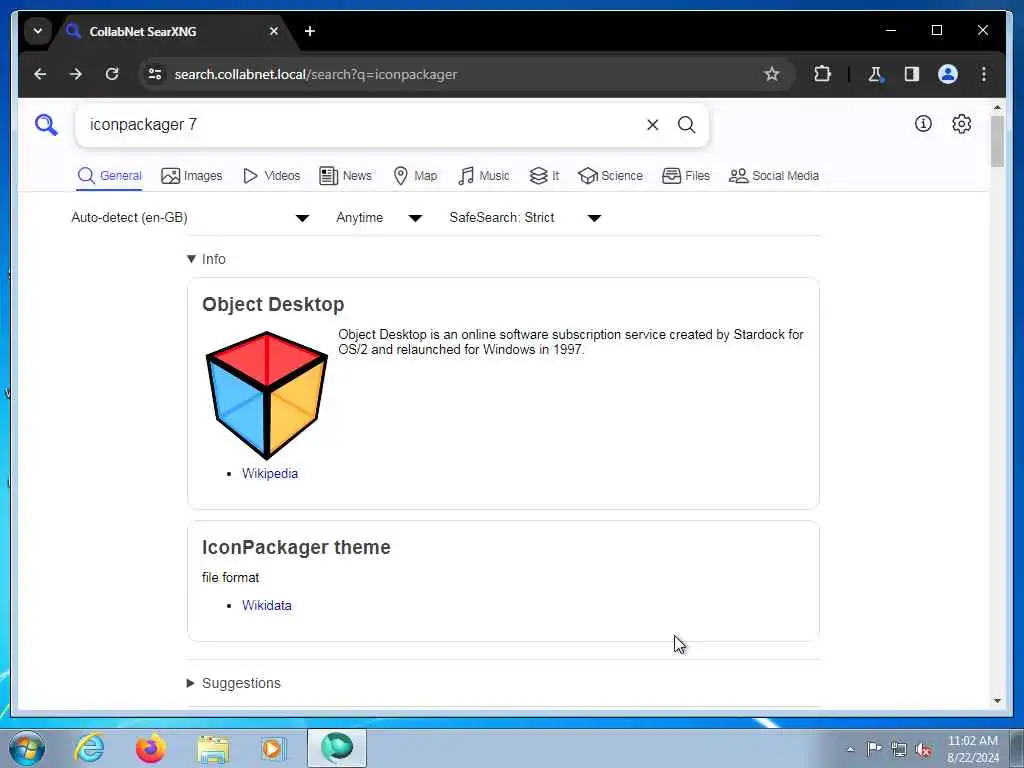The image size is (1024, 768).
Task: Open the Wikidata link for IconPackager theme
Action: click(266, 605)
